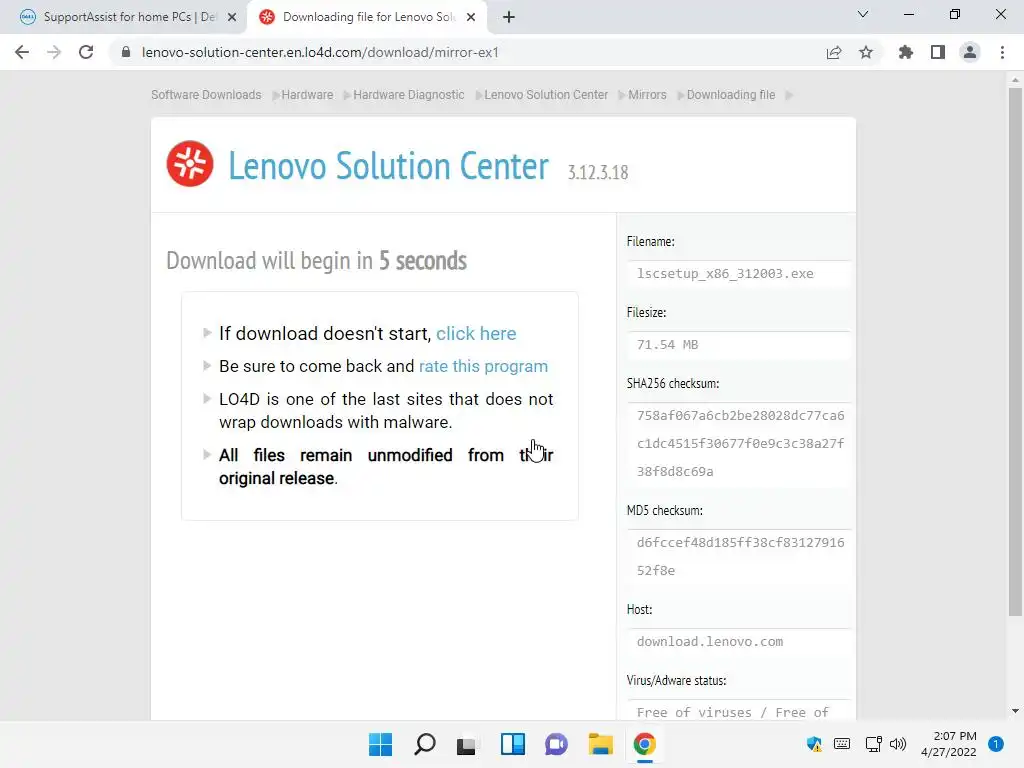Click the red Lenovo Solution Center logo
1024x768 pixels.
tap(190, 163)
